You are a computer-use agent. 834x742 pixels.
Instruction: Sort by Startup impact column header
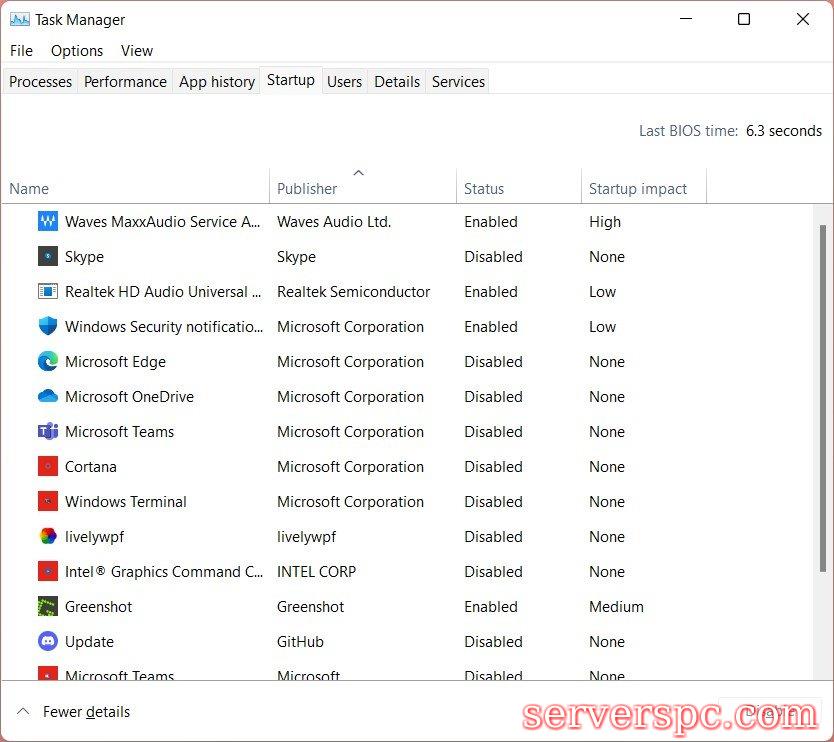tap(638, 188)
